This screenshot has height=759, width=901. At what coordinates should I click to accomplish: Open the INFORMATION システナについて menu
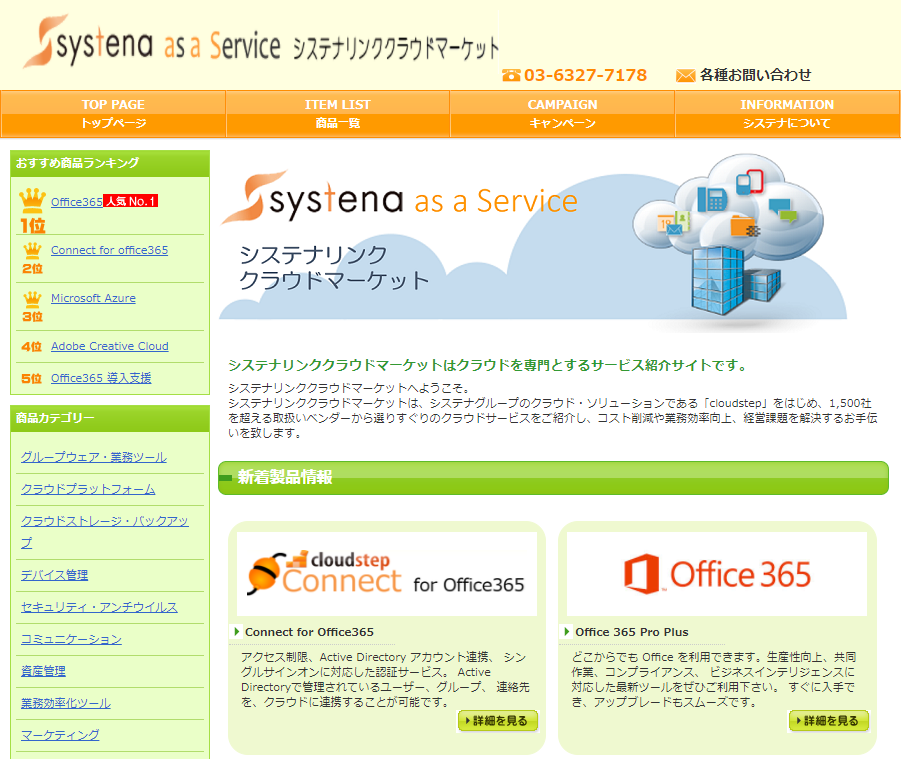point(787,114)
